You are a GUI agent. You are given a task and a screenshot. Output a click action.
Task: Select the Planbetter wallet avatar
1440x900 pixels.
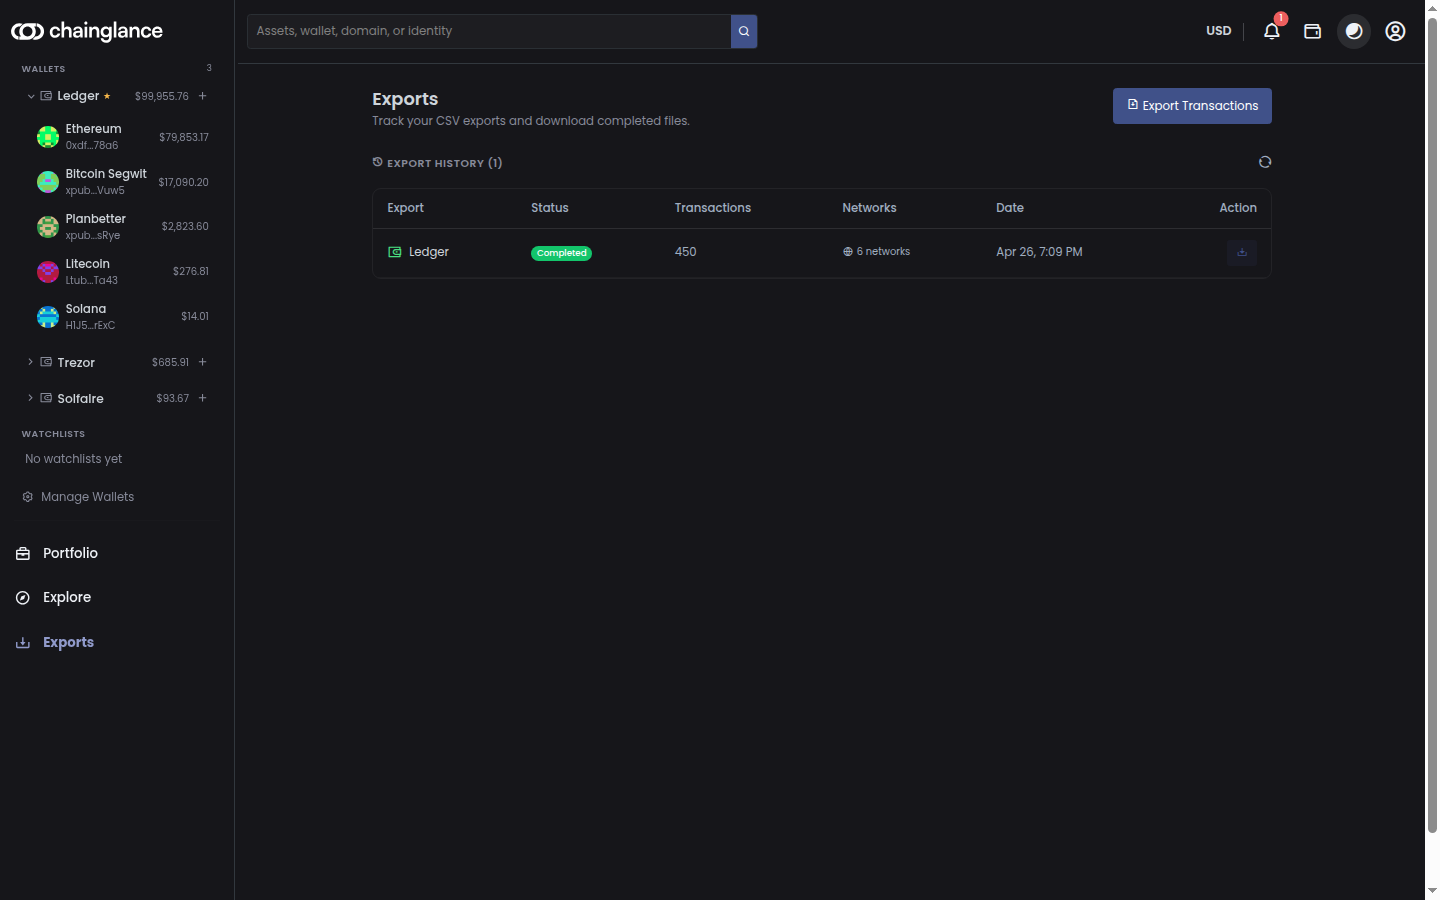coord(48,227)
